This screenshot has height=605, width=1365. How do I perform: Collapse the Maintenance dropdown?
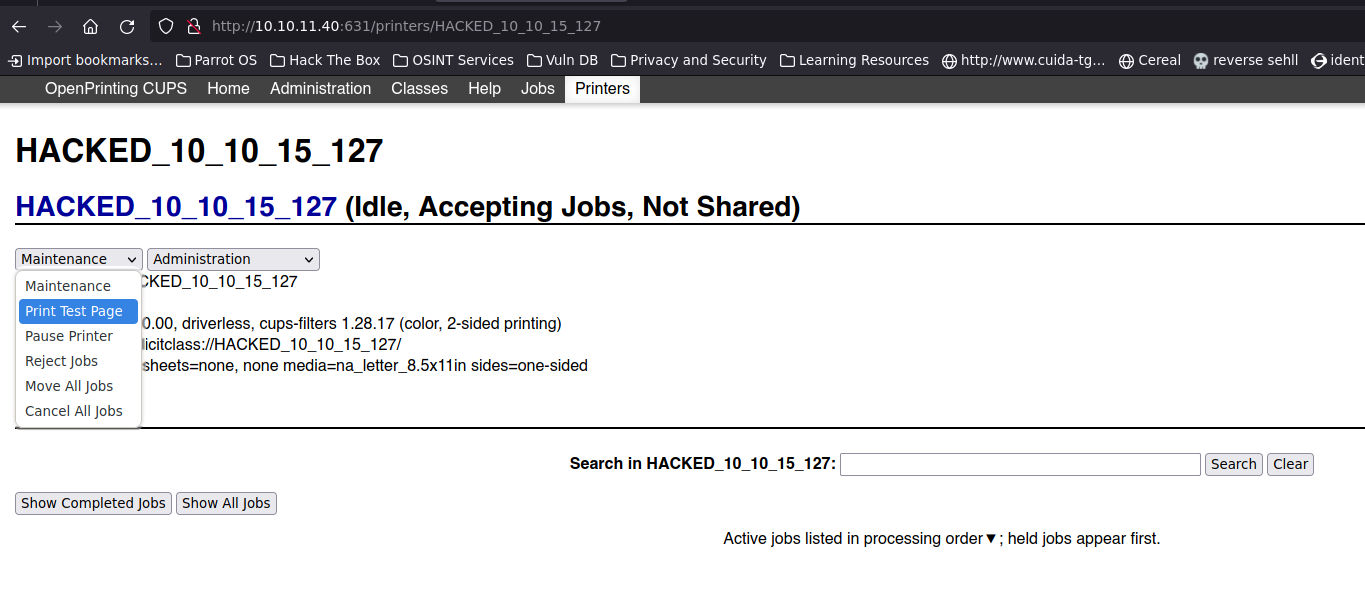point(79,259)
